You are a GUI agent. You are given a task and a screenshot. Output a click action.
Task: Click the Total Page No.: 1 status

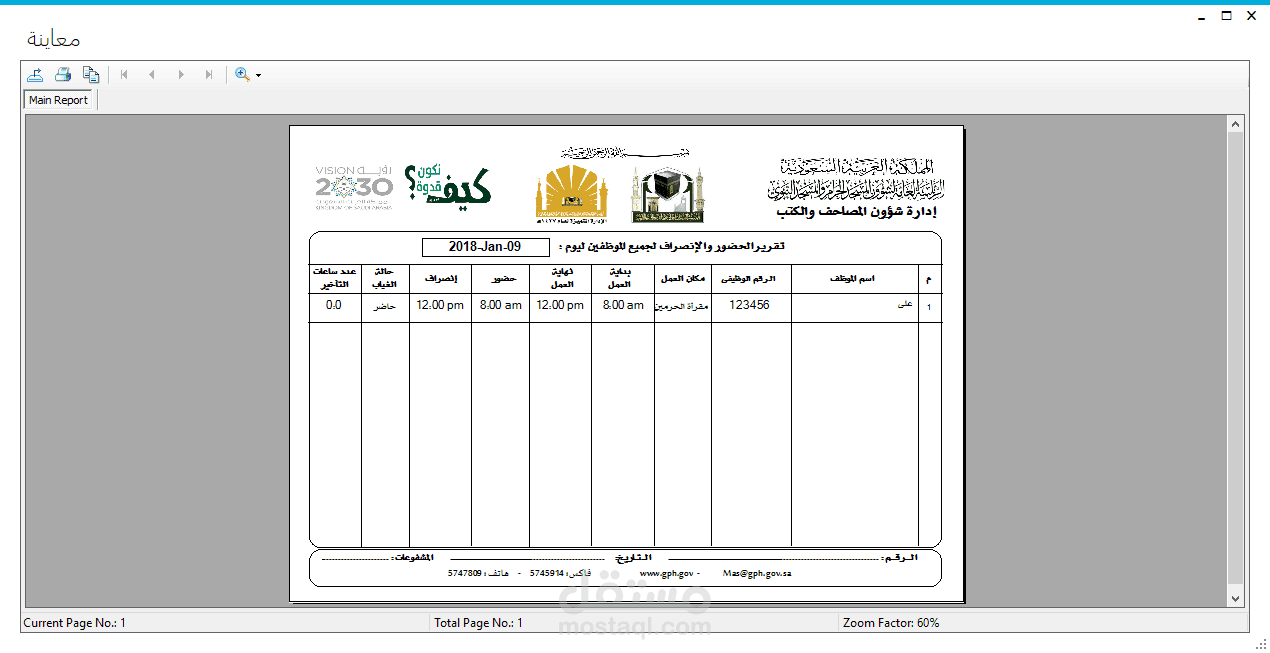tap(478, 623)
